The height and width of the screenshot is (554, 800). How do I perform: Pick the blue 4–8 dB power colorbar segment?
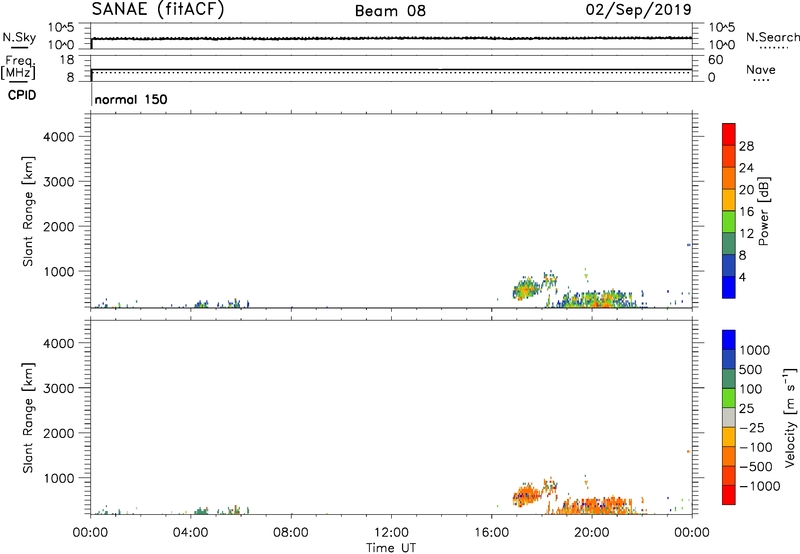(x=729, y=266)
